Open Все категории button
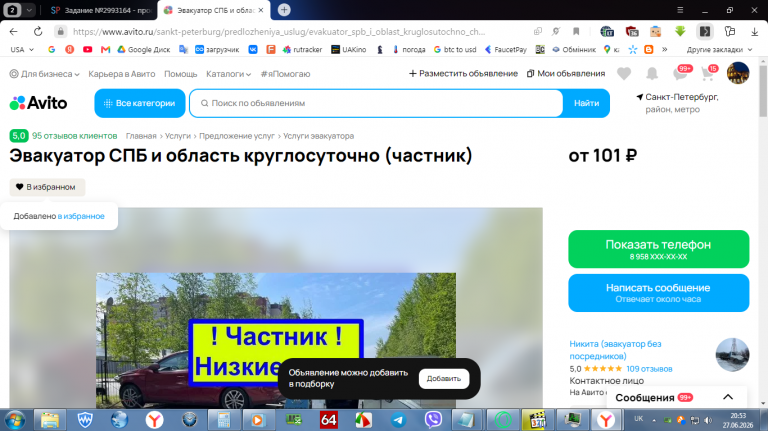Viewport: 768px width, 431px height. (140, 103)
